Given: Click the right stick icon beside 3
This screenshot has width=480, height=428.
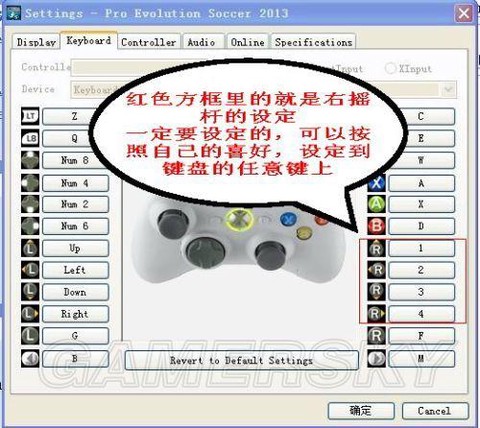Looking at the screenshot, I should coord(376,292).
